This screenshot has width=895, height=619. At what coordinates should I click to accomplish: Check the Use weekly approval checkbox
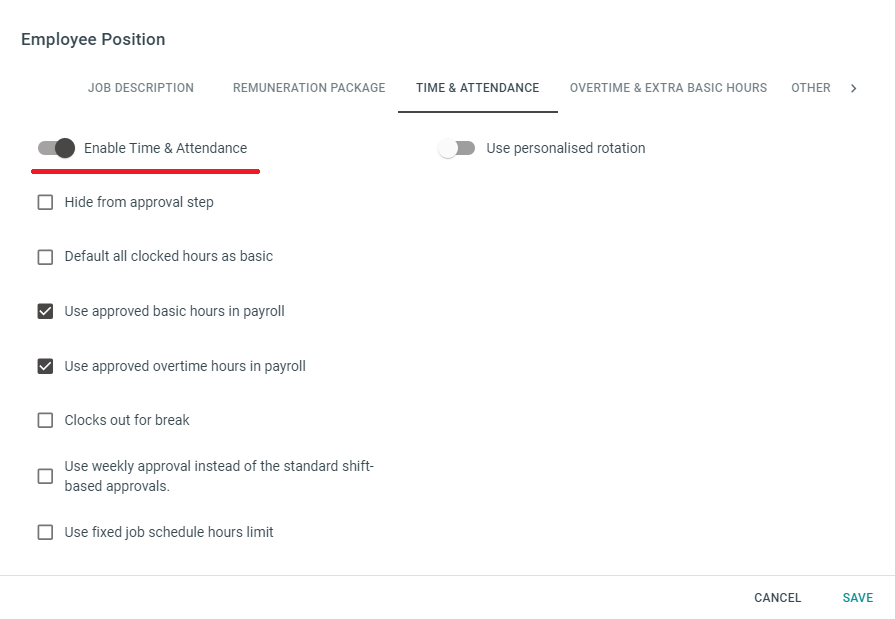[45, 476]
